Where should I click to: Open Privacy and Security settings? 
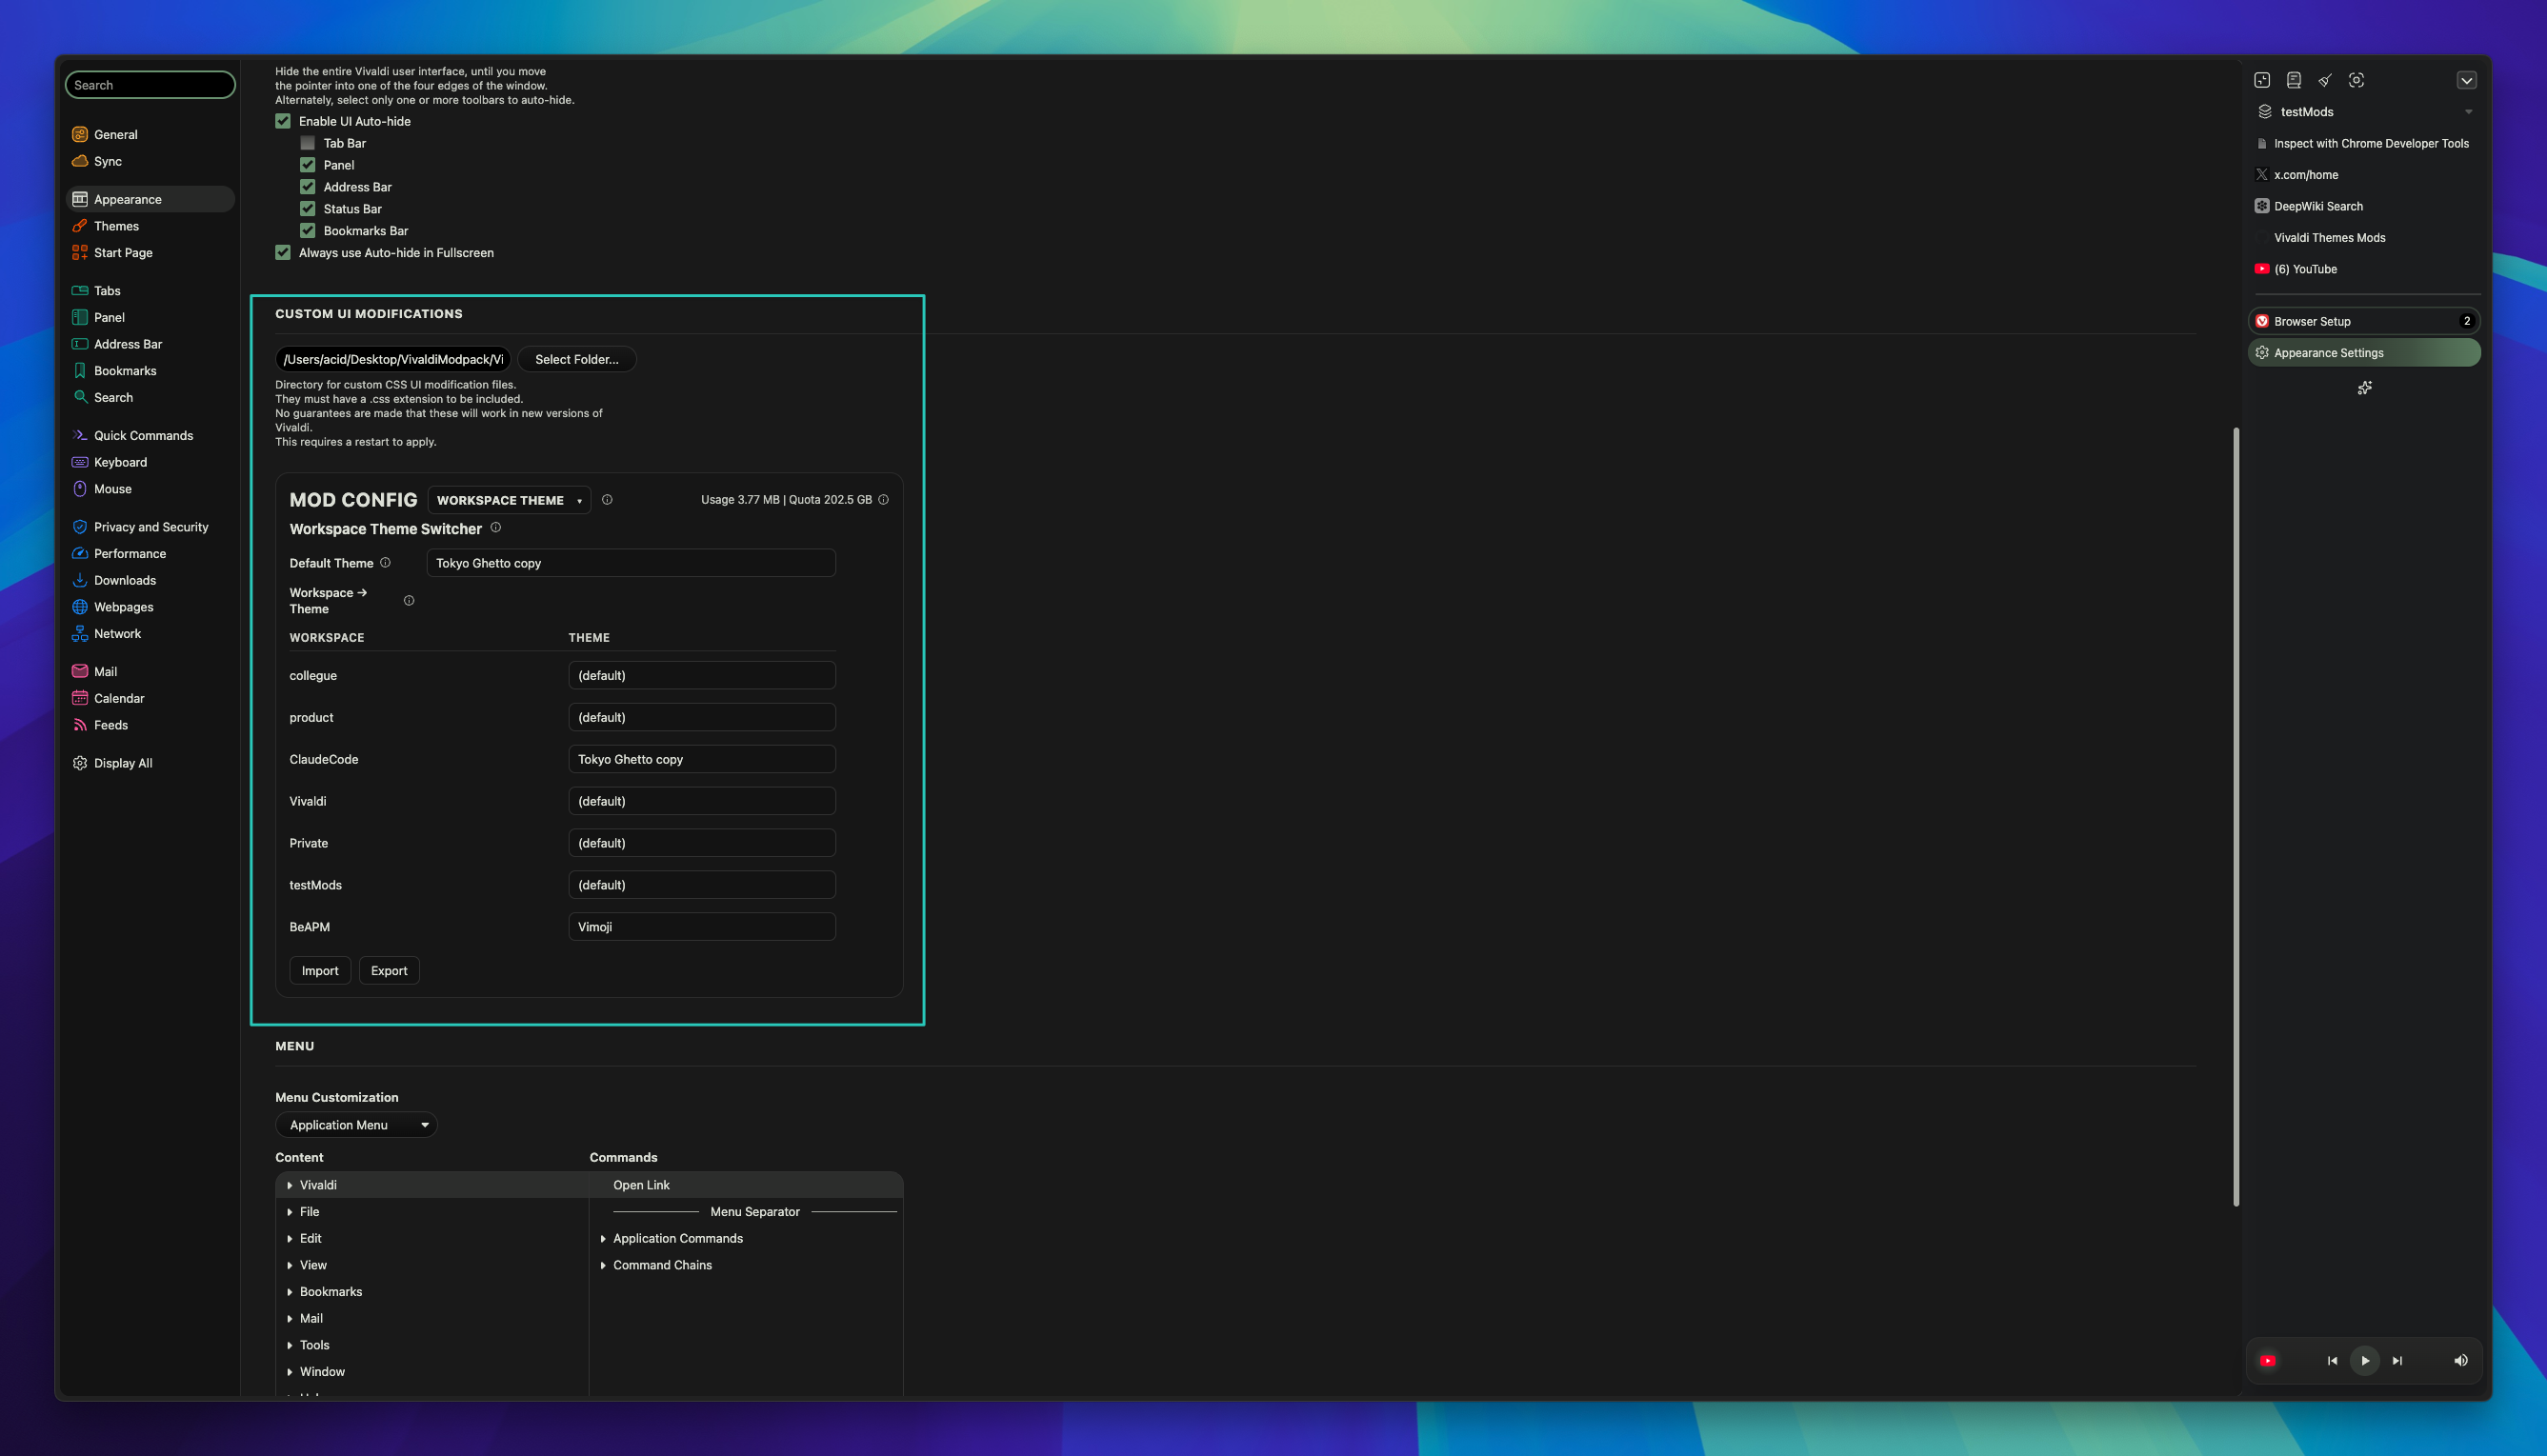[150, 527]
